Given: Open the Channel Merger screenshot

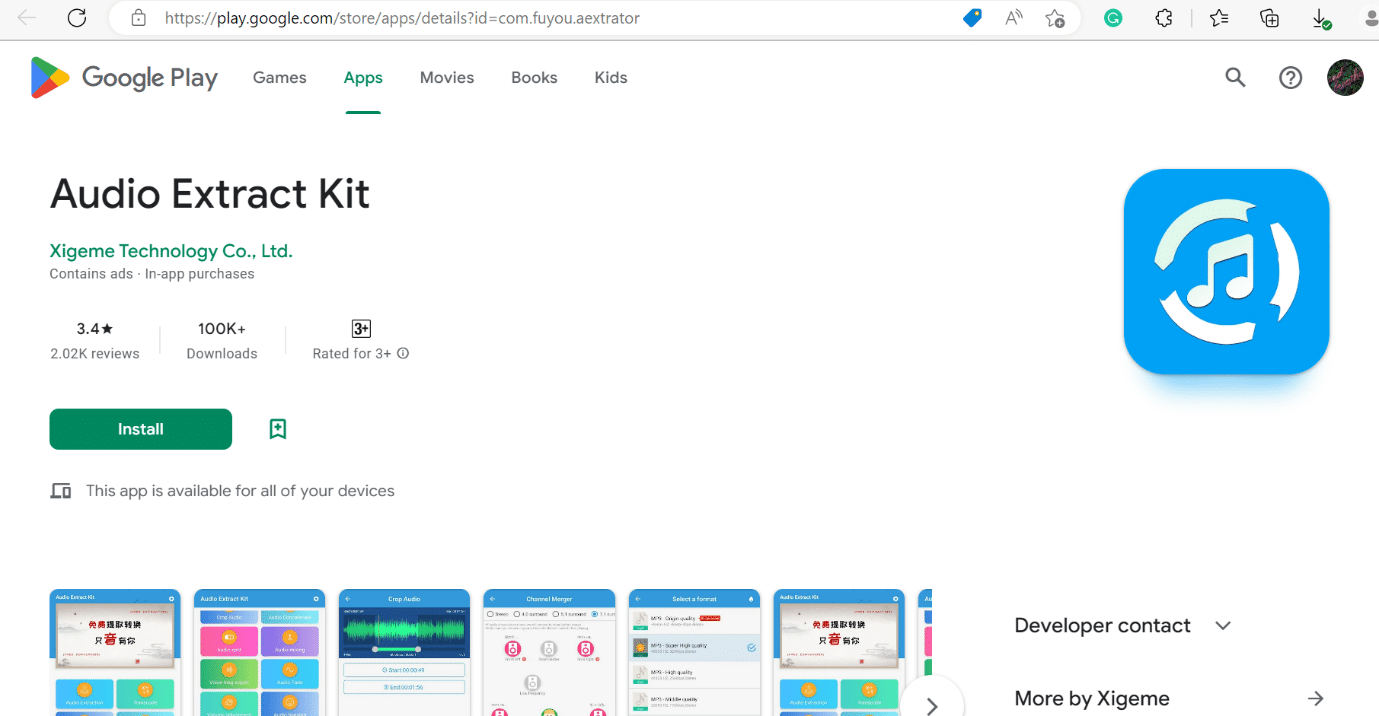Looking at the screenshot, I should (x=549, y=652).
